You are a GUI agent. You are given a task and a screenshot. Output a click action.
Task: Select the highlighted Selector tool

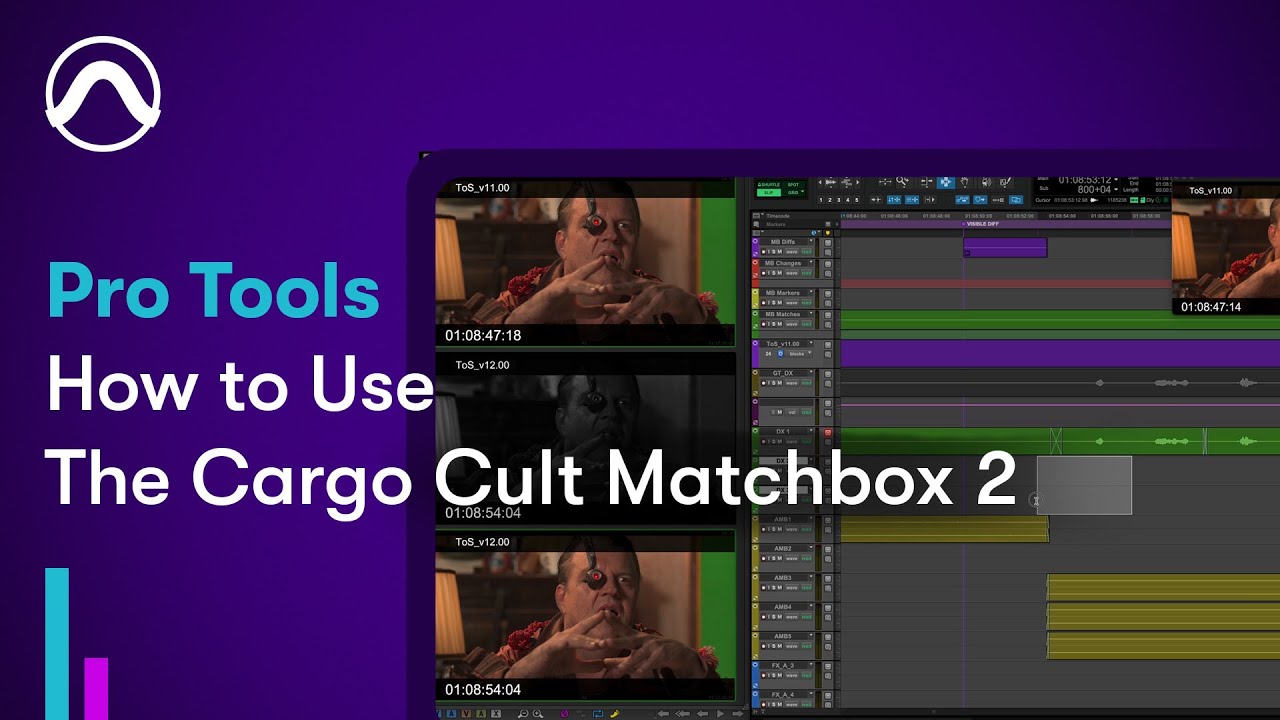(946, 182)
